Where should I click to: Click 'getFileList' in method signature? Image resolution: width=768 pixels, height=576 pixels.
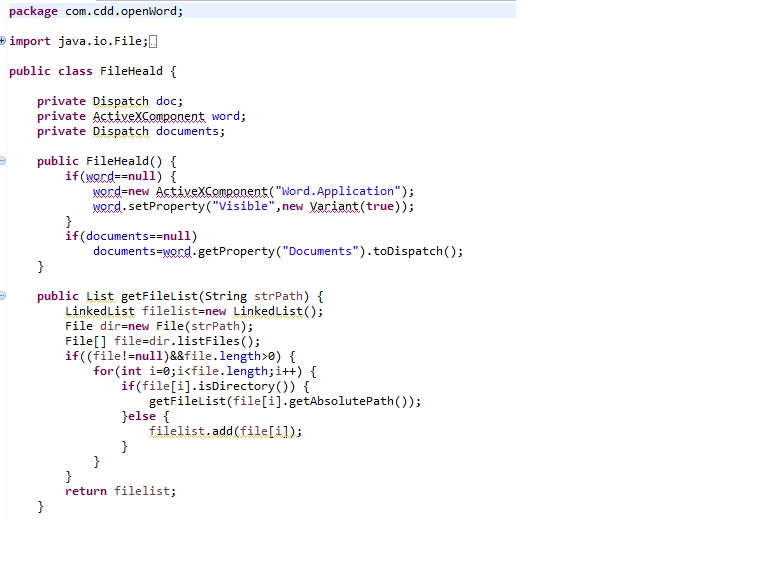click(159, 296)
